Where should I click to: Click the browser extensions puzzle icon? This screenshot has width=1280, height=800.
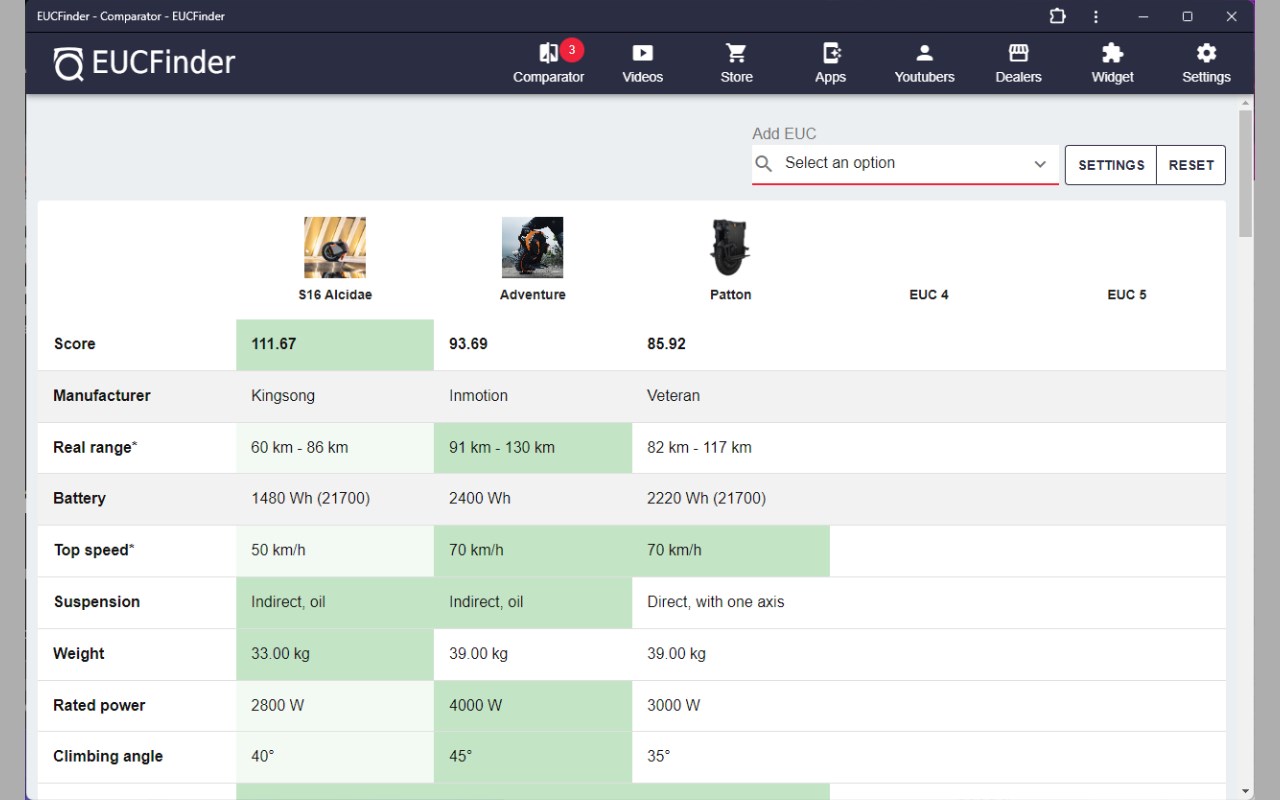1057,16
